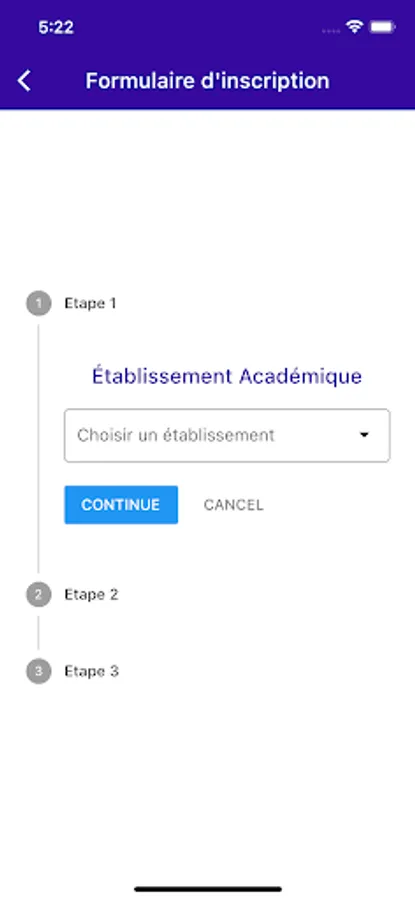The height and width of the screenshot is (900, 415).
Task: Select the step 1 circle icon
Action: point(38,304)
